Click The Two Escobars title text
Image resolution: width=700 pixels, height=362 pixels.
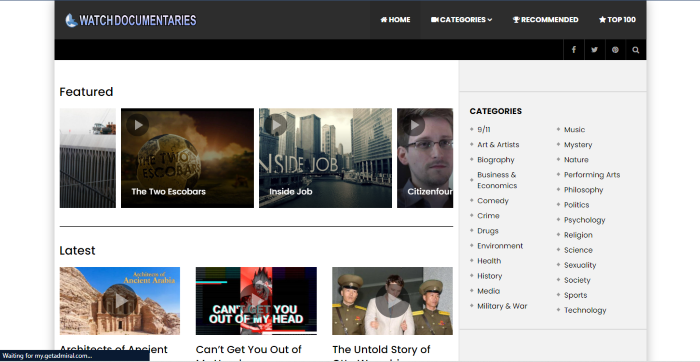(168, 191)
